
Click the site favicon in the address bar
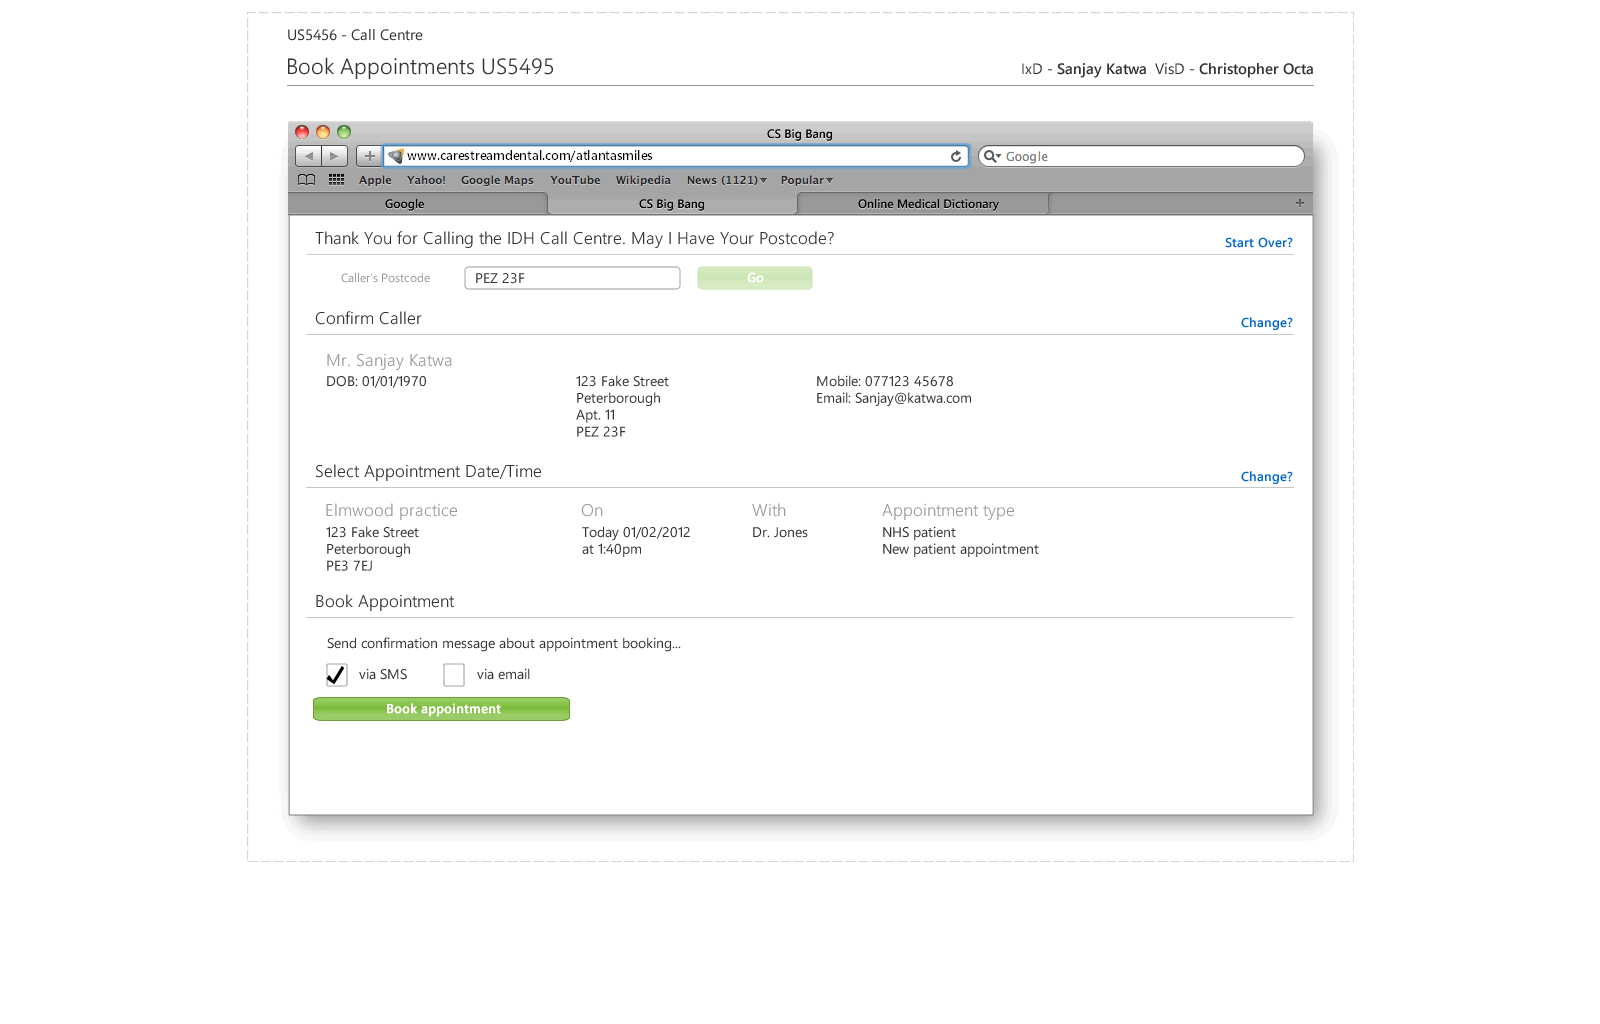[x=396, y=156]
